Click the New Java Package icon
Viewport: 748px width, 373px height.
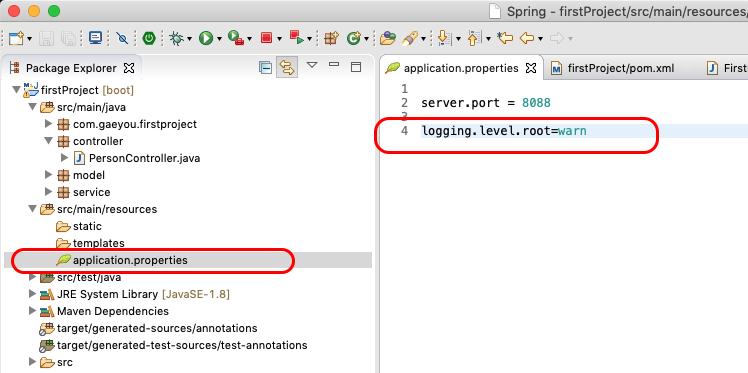tap(331, 38)
